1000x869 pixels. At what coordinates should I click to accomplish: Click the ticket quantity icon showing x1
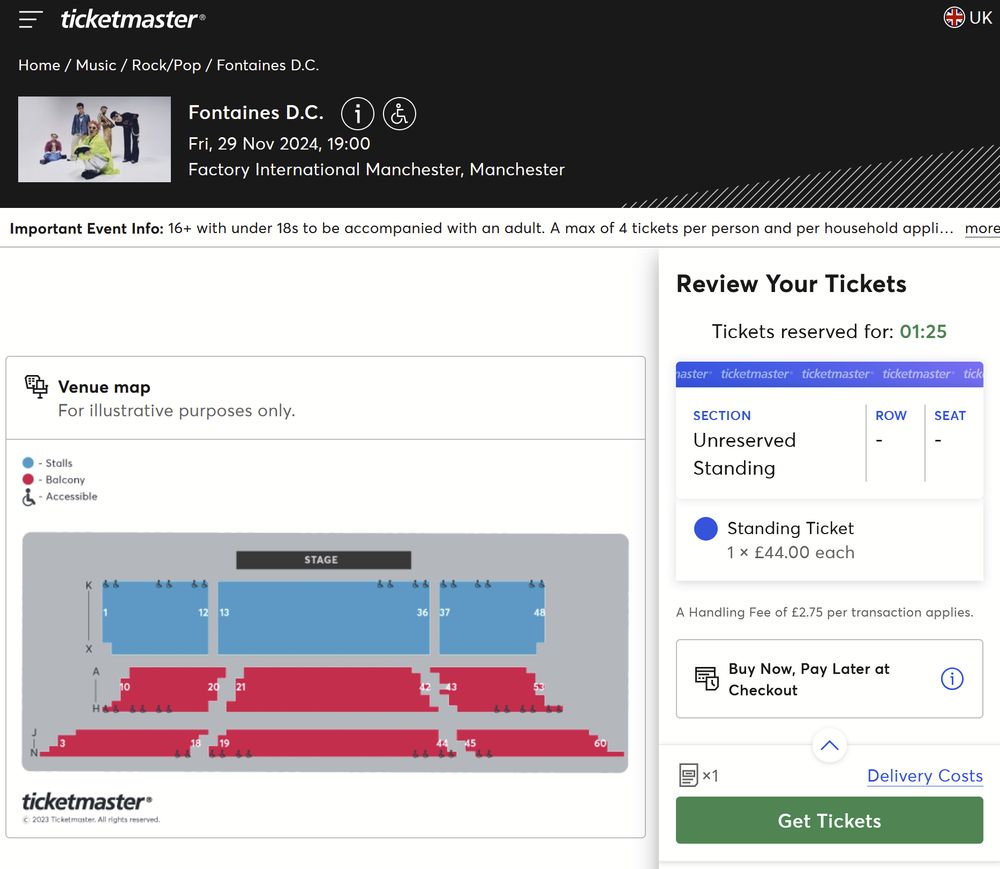pos(688,775)
